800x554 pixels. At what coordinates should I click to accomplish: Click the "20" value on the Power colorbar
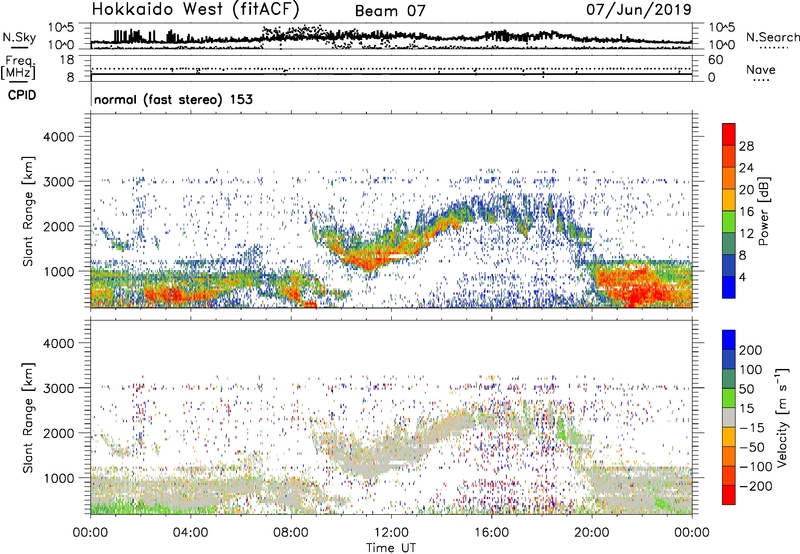(x=746, y=190)
